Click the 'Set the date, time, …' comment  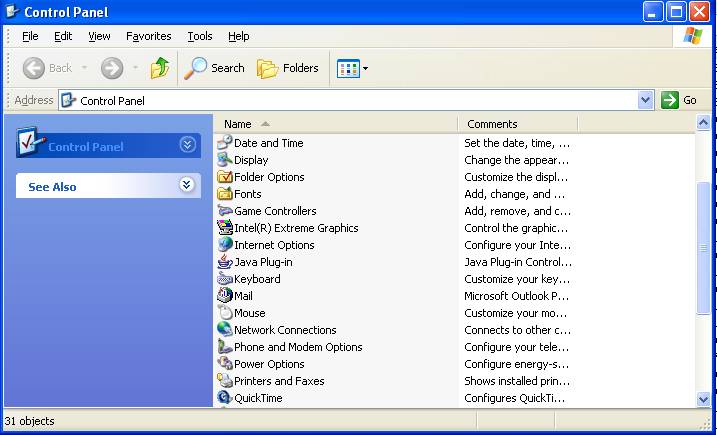pos(517,143)
